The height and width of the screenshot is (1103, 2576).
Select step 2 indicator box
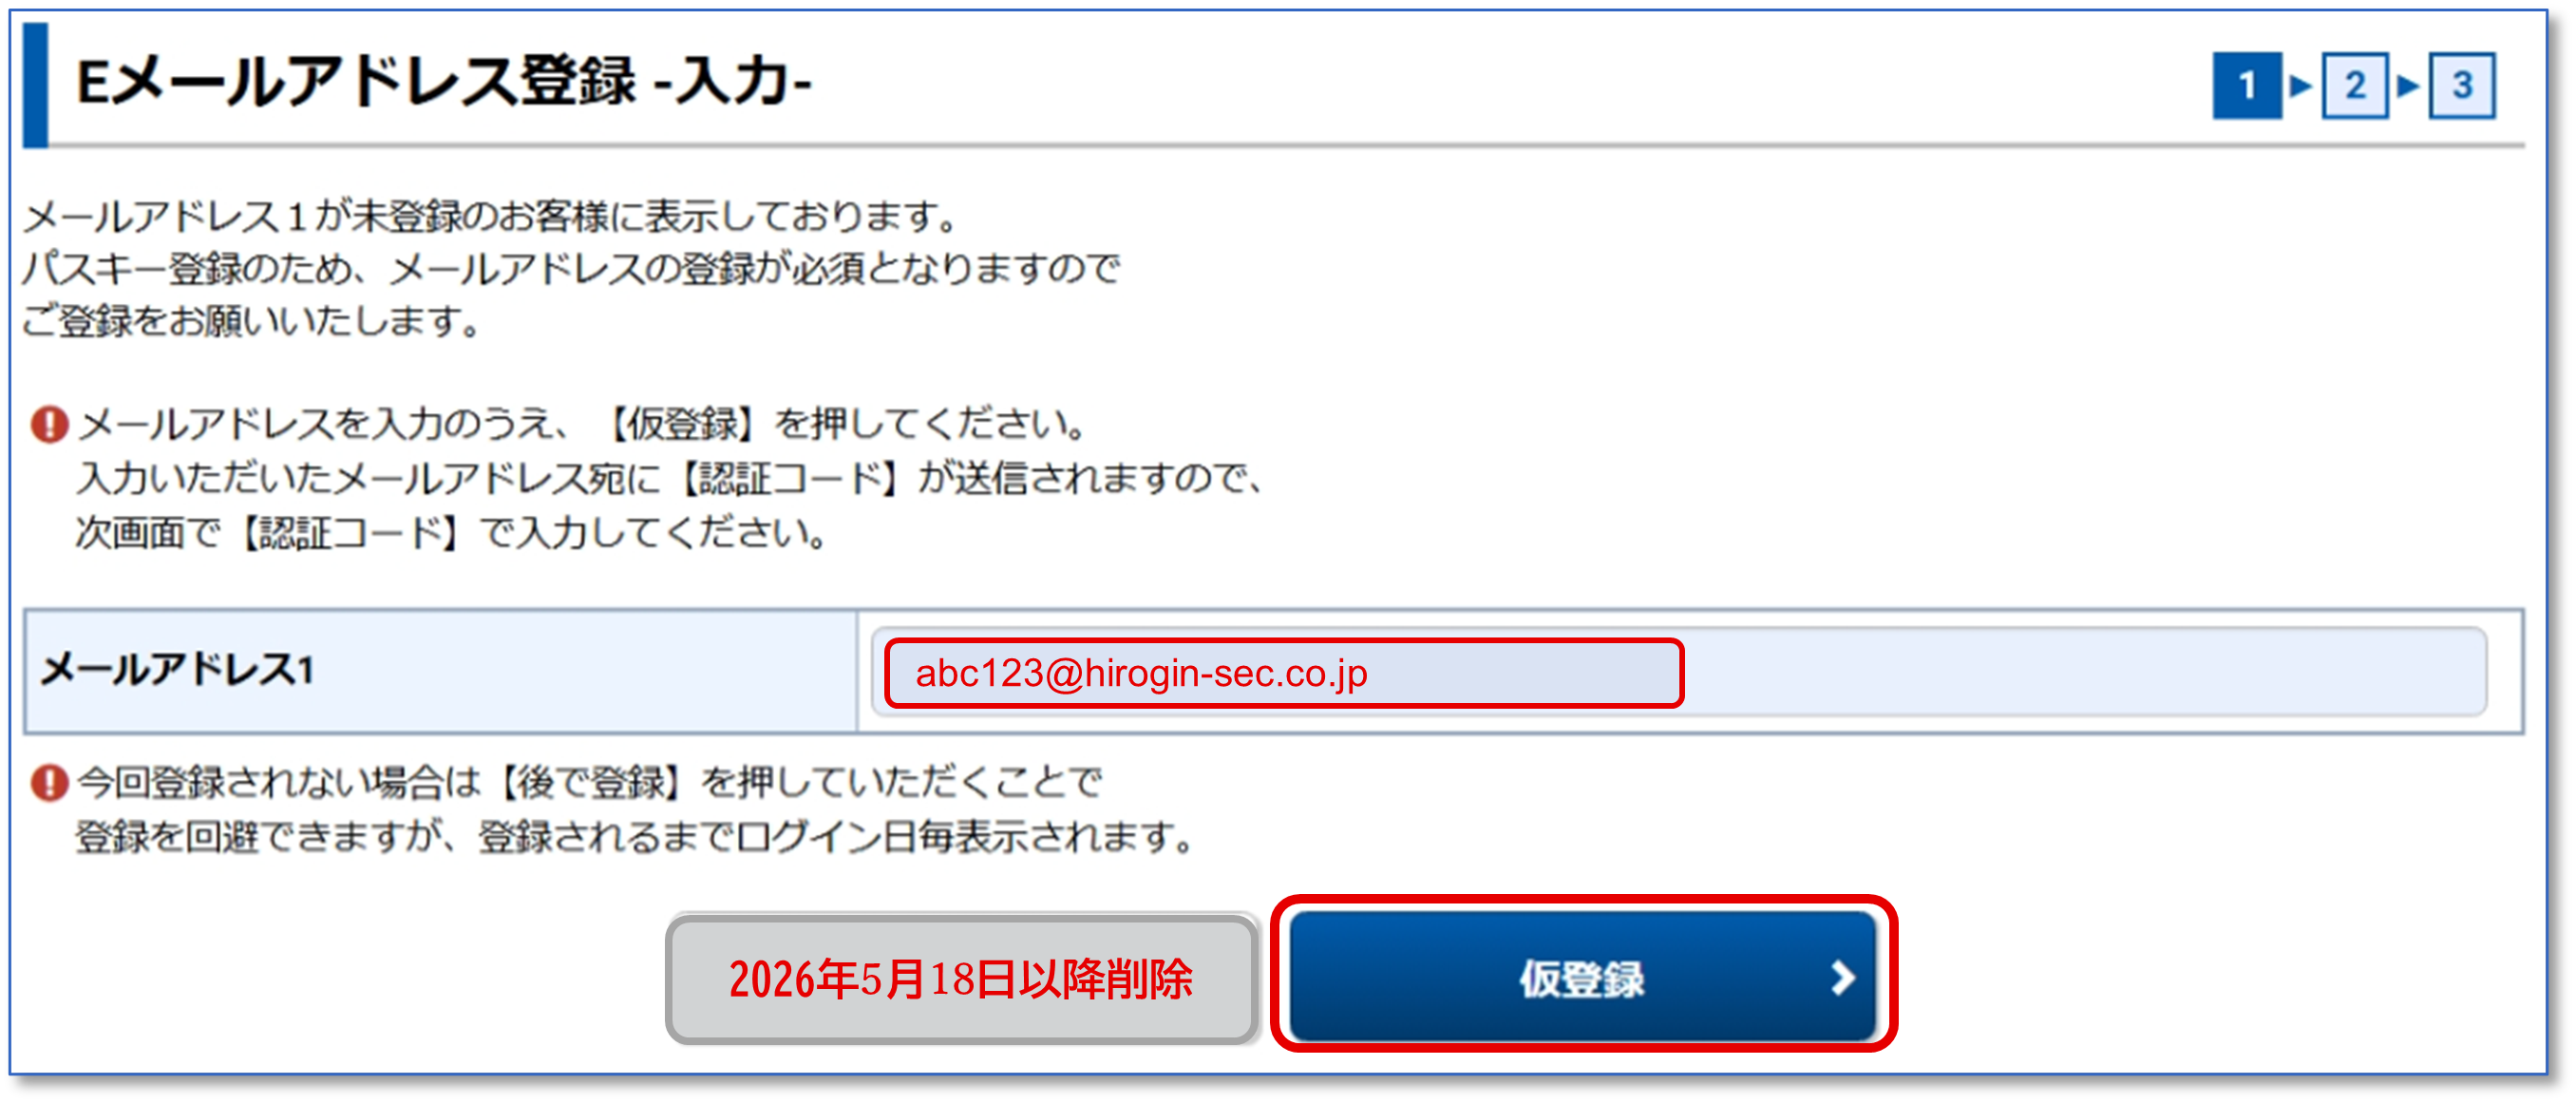[x=2354, y=85]
